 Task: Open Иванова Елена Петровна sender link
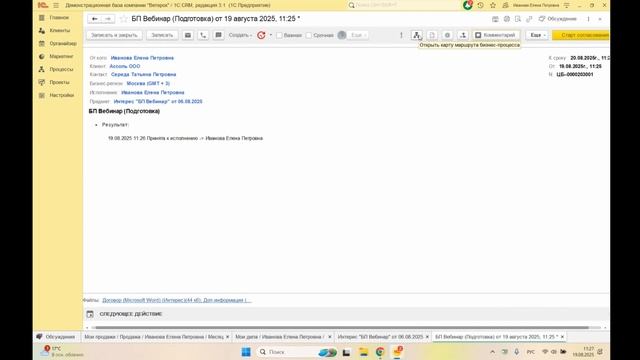click(x=142, y=58)
